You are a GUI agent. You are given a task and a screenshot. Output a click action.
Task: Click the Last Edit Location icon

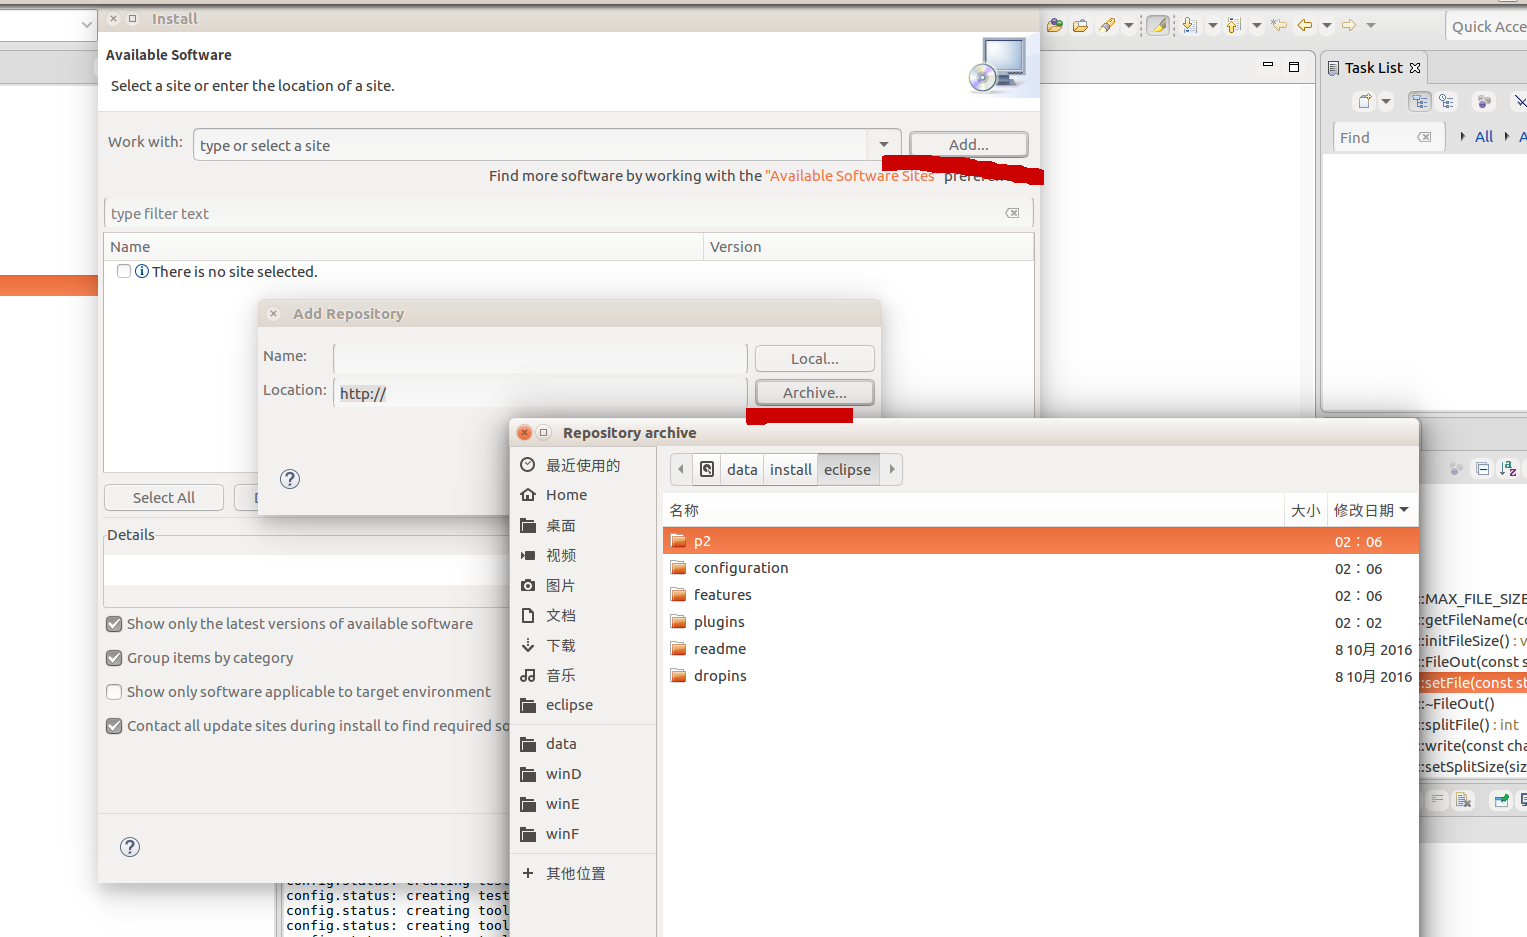pos(1279,26)
